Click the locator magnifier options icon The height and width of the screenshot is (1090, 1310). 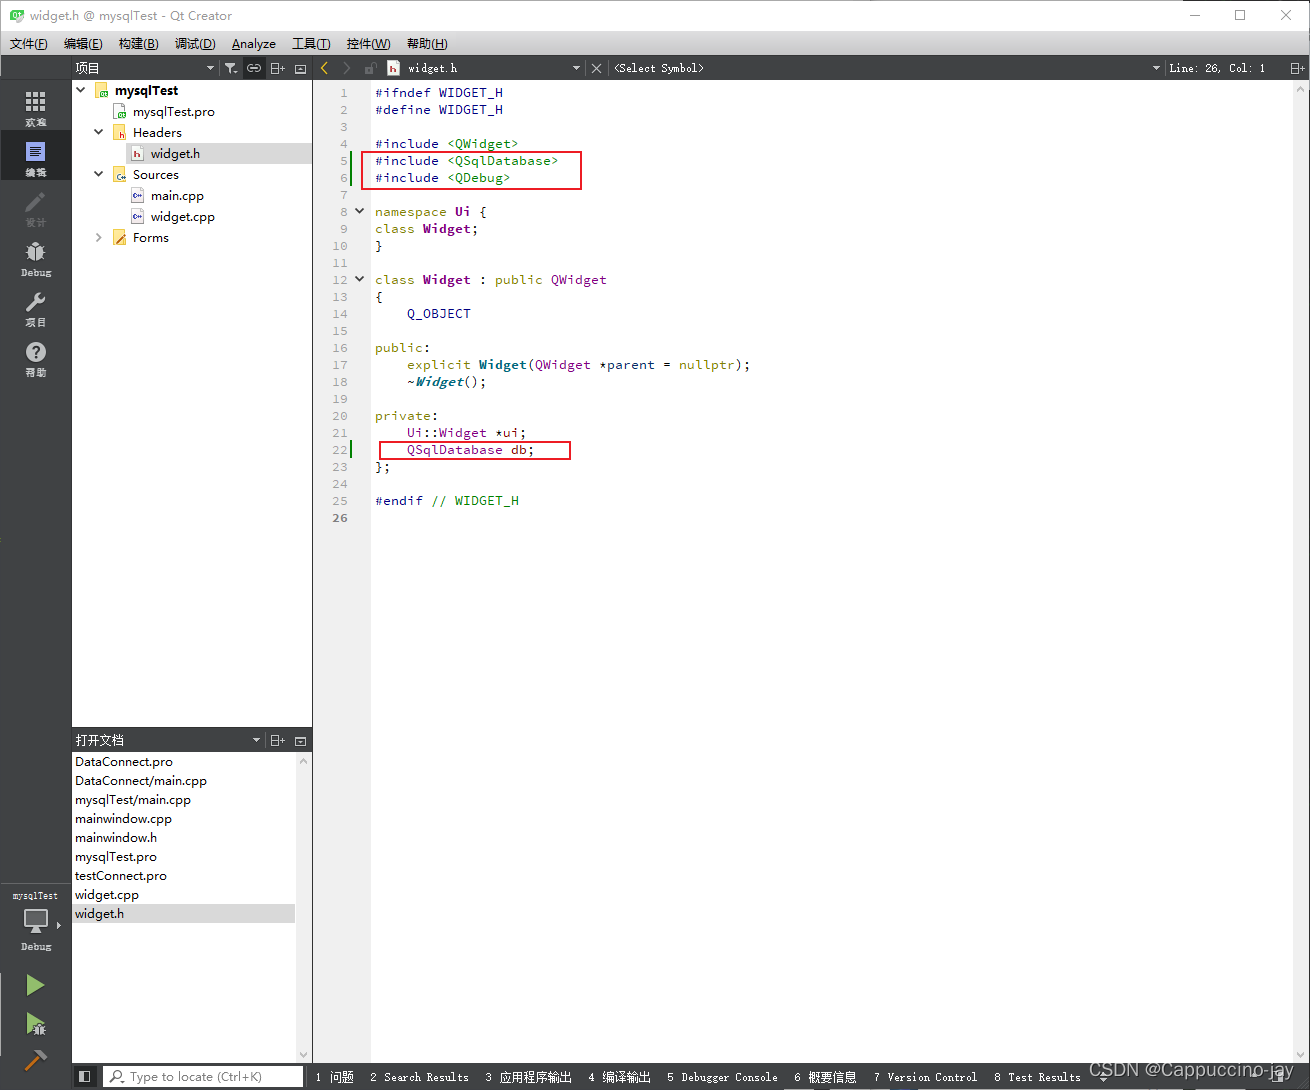click(117, 1076)
